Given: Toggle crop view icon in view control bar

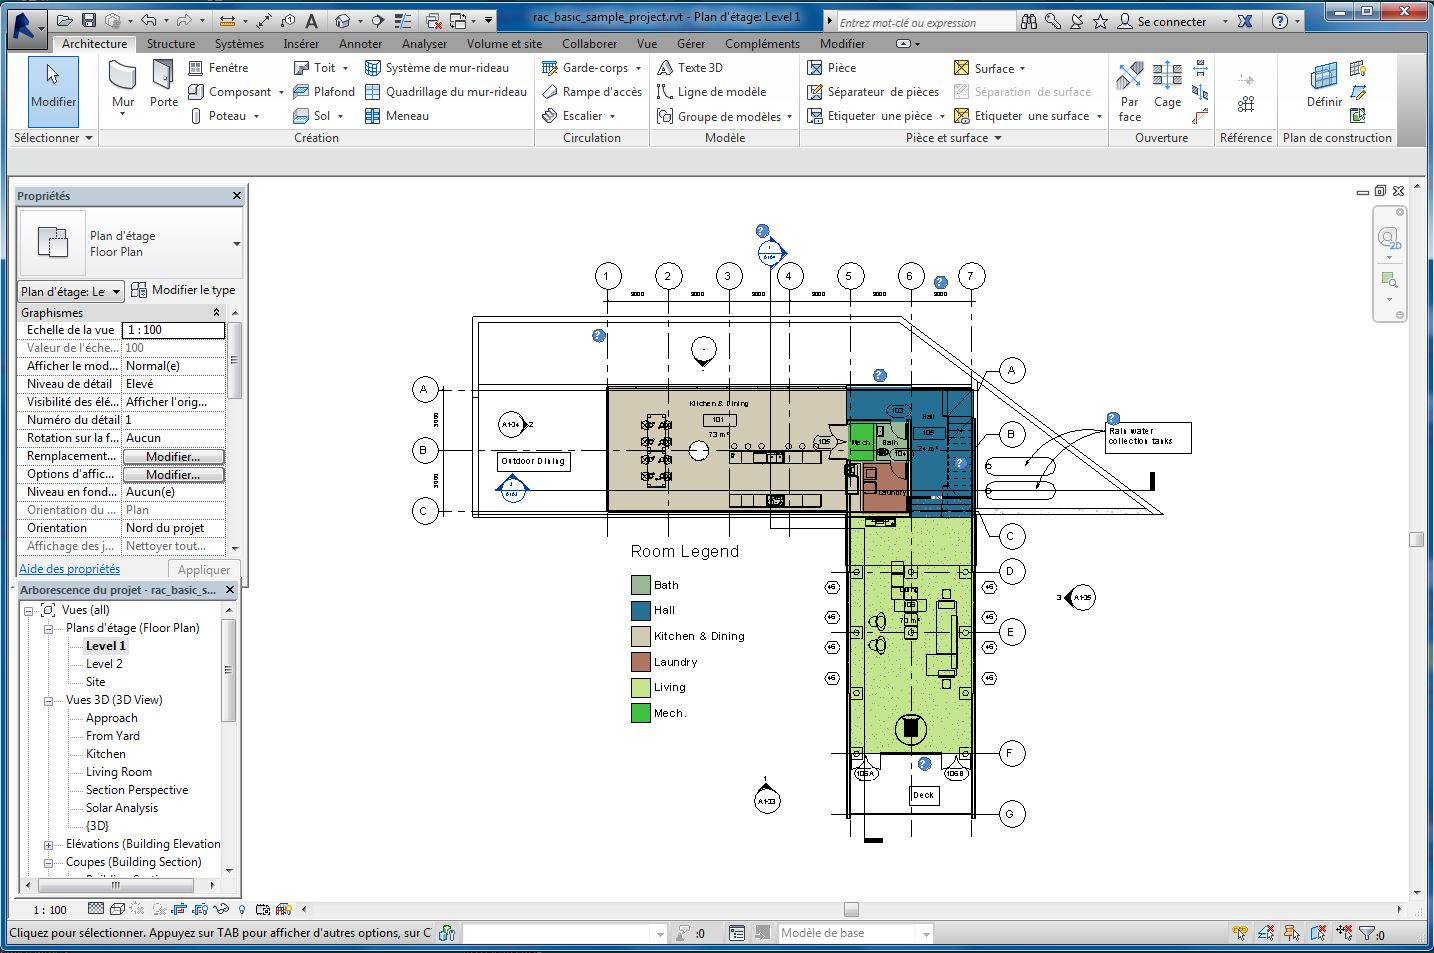Looking at the screenshot, I should pos(178,909).
